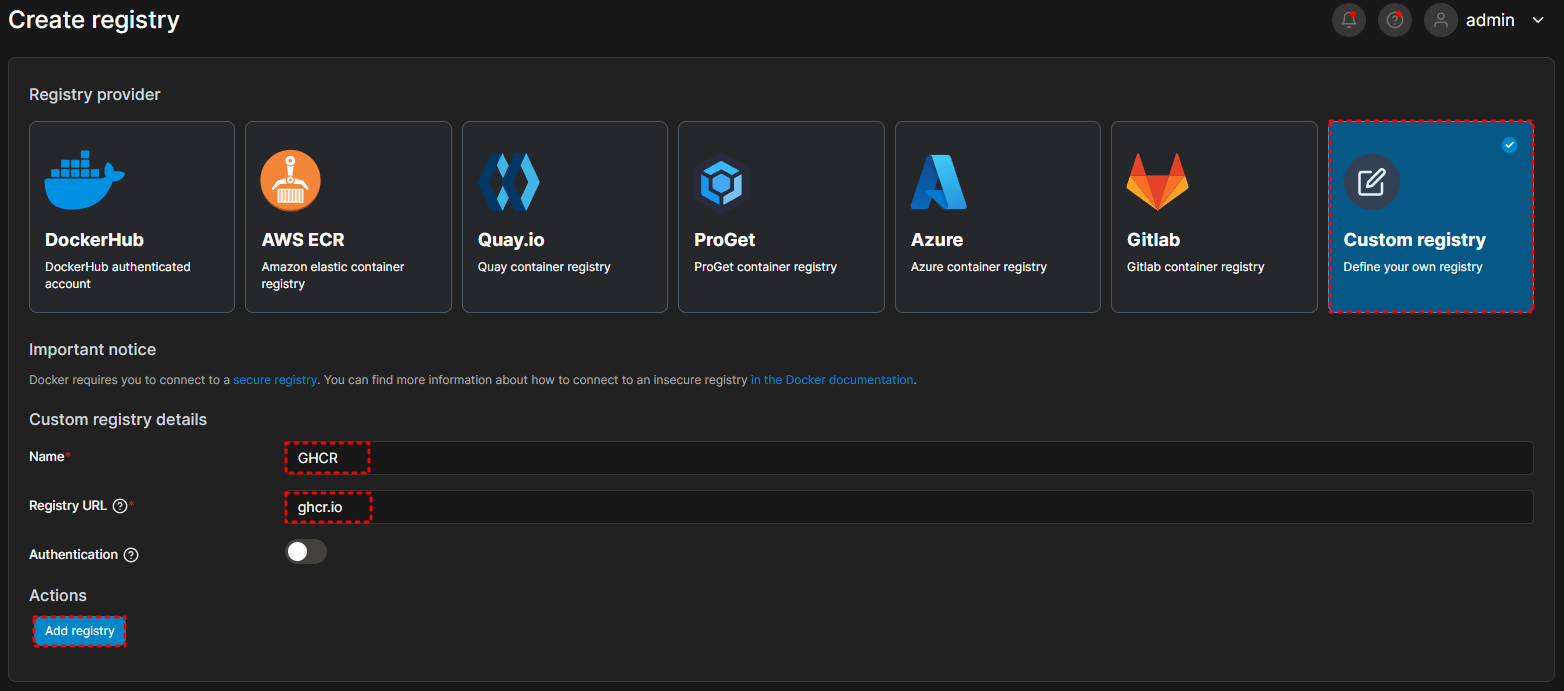
Task: Click the Custom registry details heading
Action: pos(118,420)
